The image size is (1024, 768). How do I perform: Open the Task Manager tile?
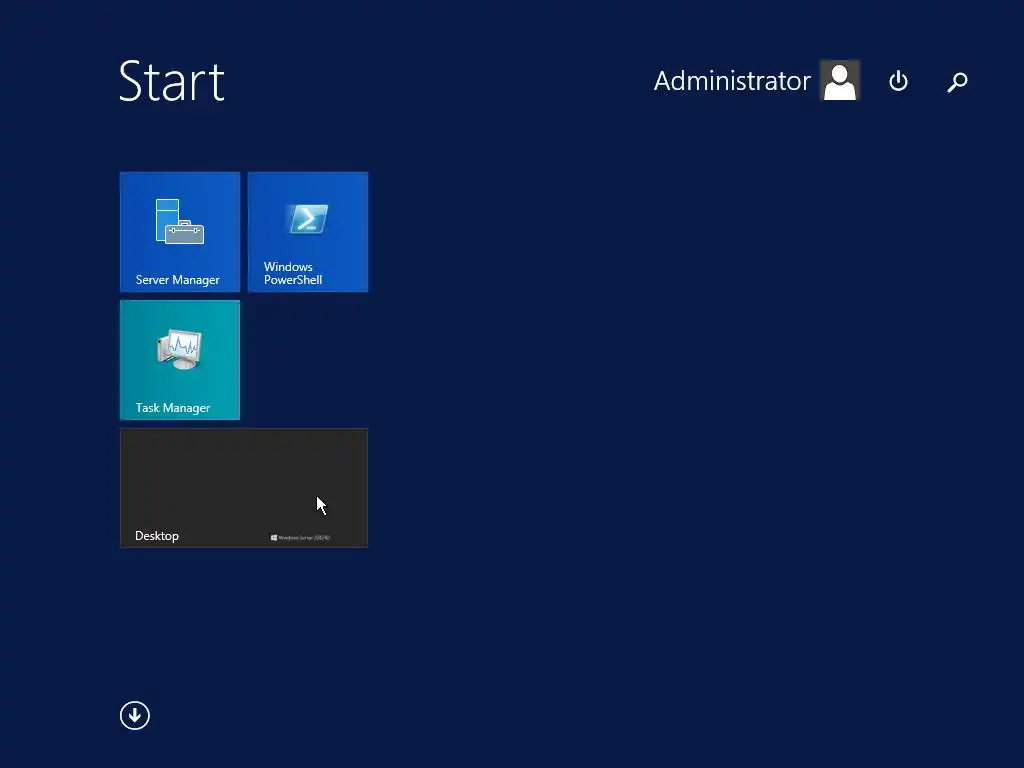[180, 360]
